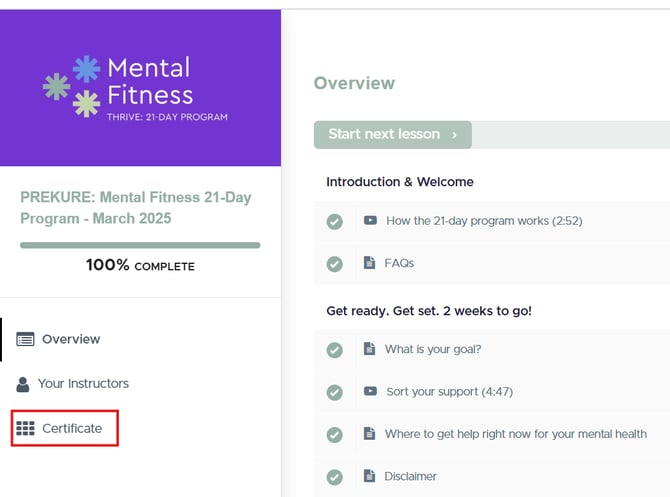This screenshot has height=497, width=670.
Task: Click the document icon beside FAQs
Action: pyautogui.click(x=369, y=263)
